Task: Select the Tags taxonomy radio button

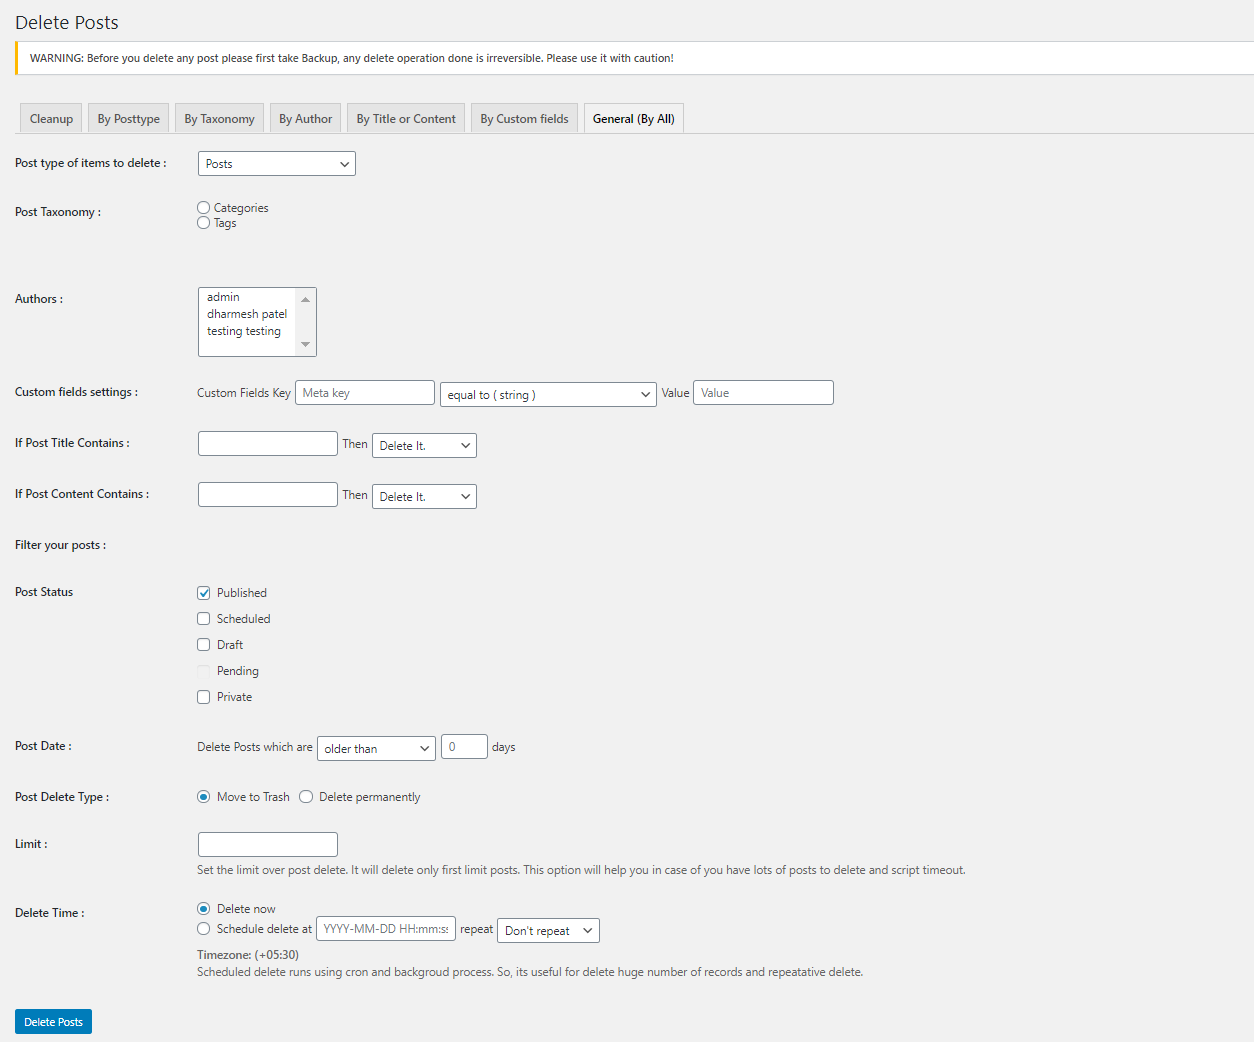Action: (x=203, y=223)
